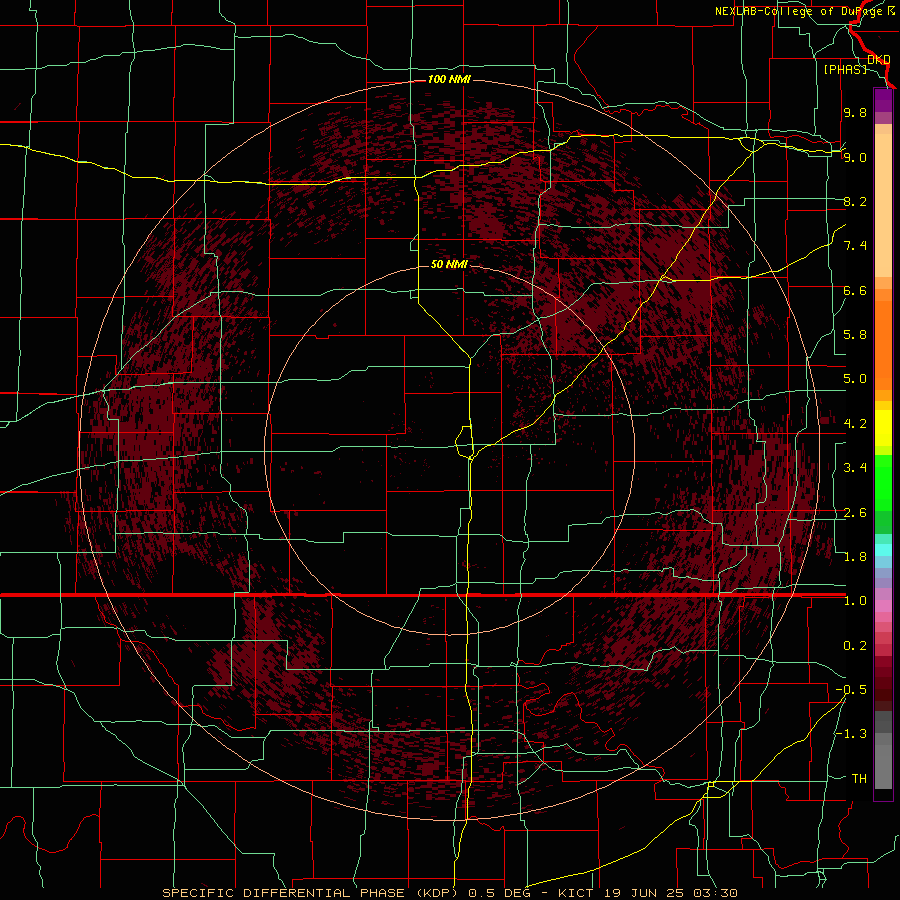Click the 4.2 value on the color scale
Viewport: 900px width, 900px height.
tap(855, 424)
